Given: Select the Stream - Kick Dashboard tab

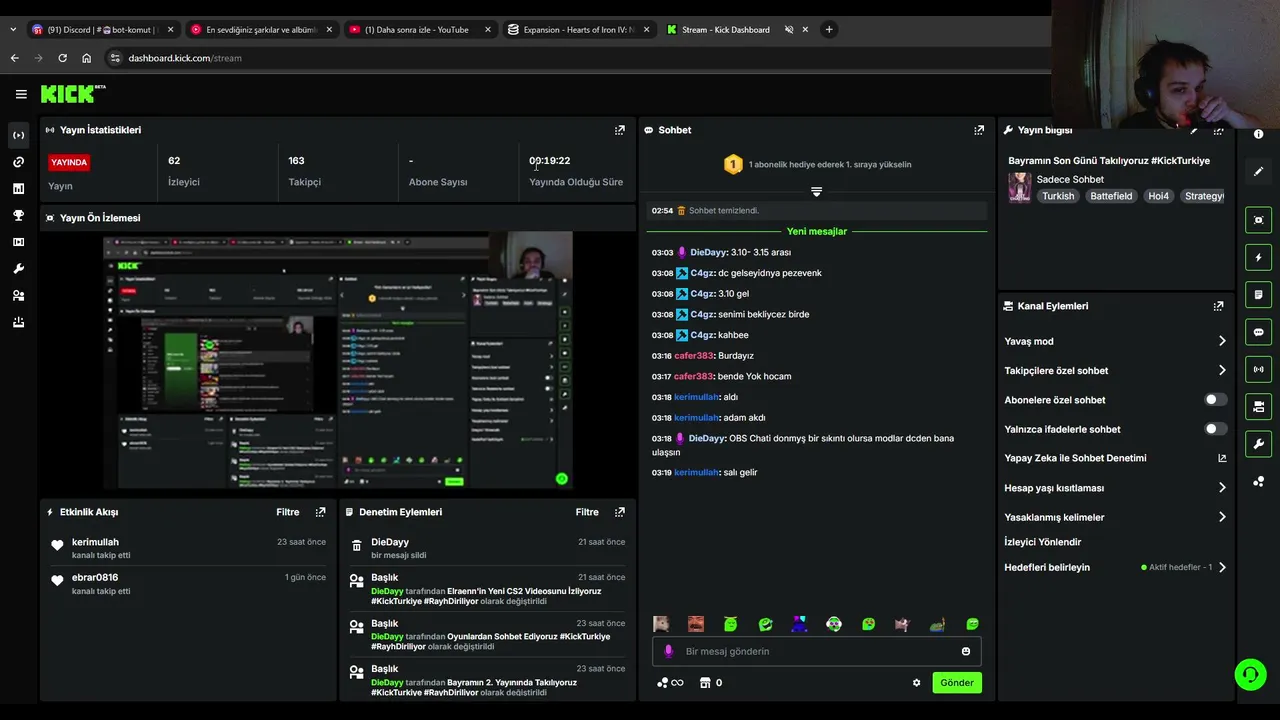Looking at the screenshot, I should coord(737,30).
